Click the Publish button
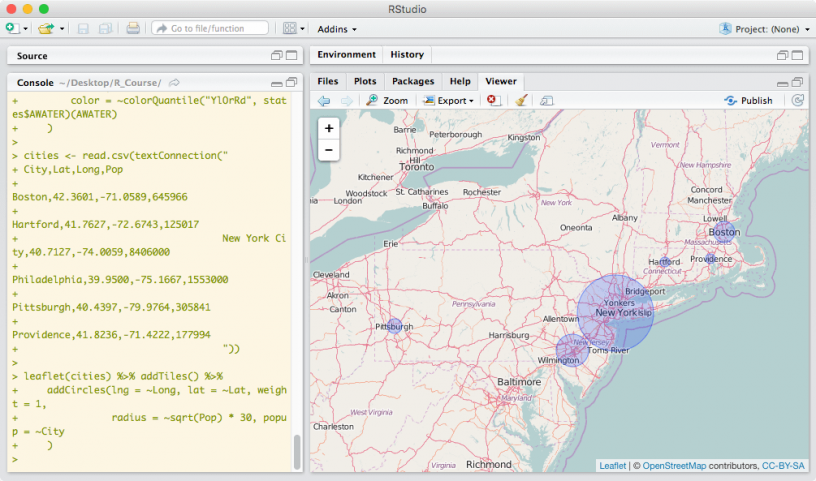 point(748,101)
